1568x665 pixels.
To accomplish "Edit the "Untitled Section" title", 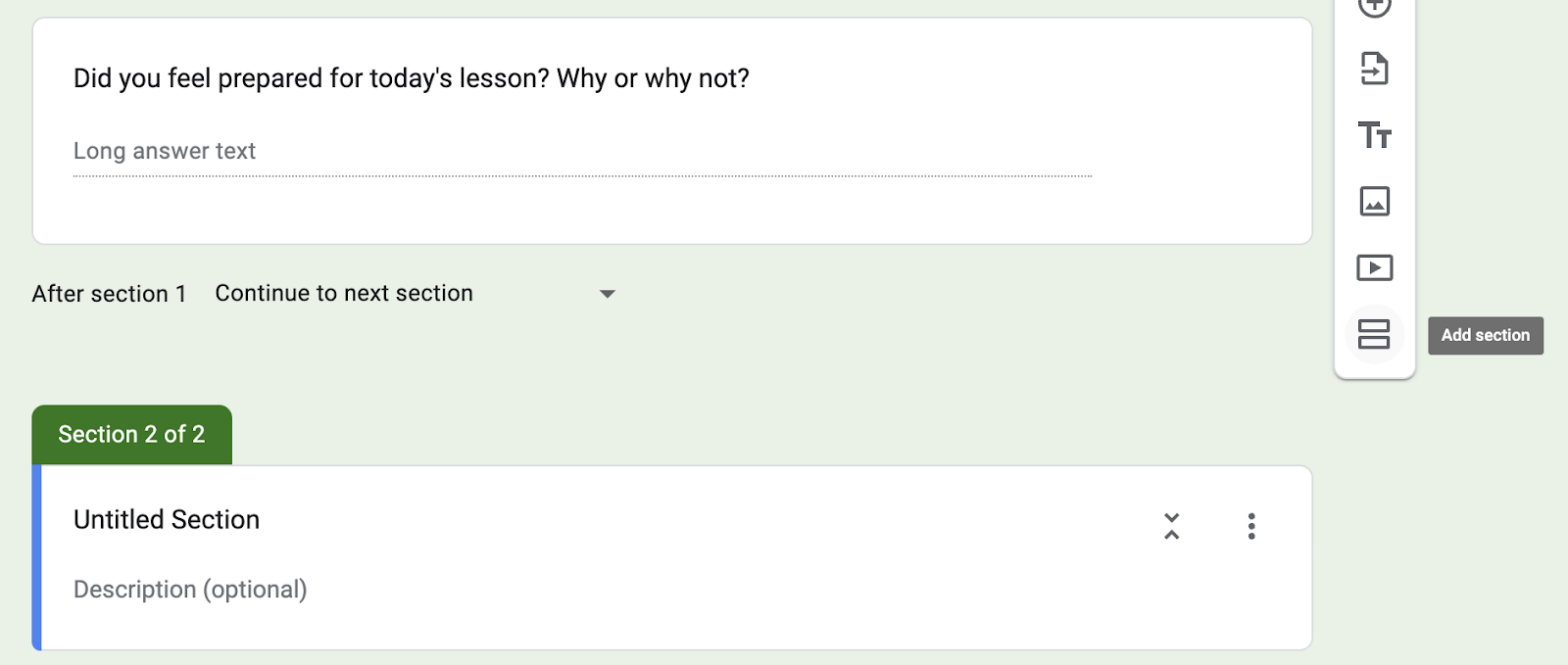I will (x=165, y=519).
